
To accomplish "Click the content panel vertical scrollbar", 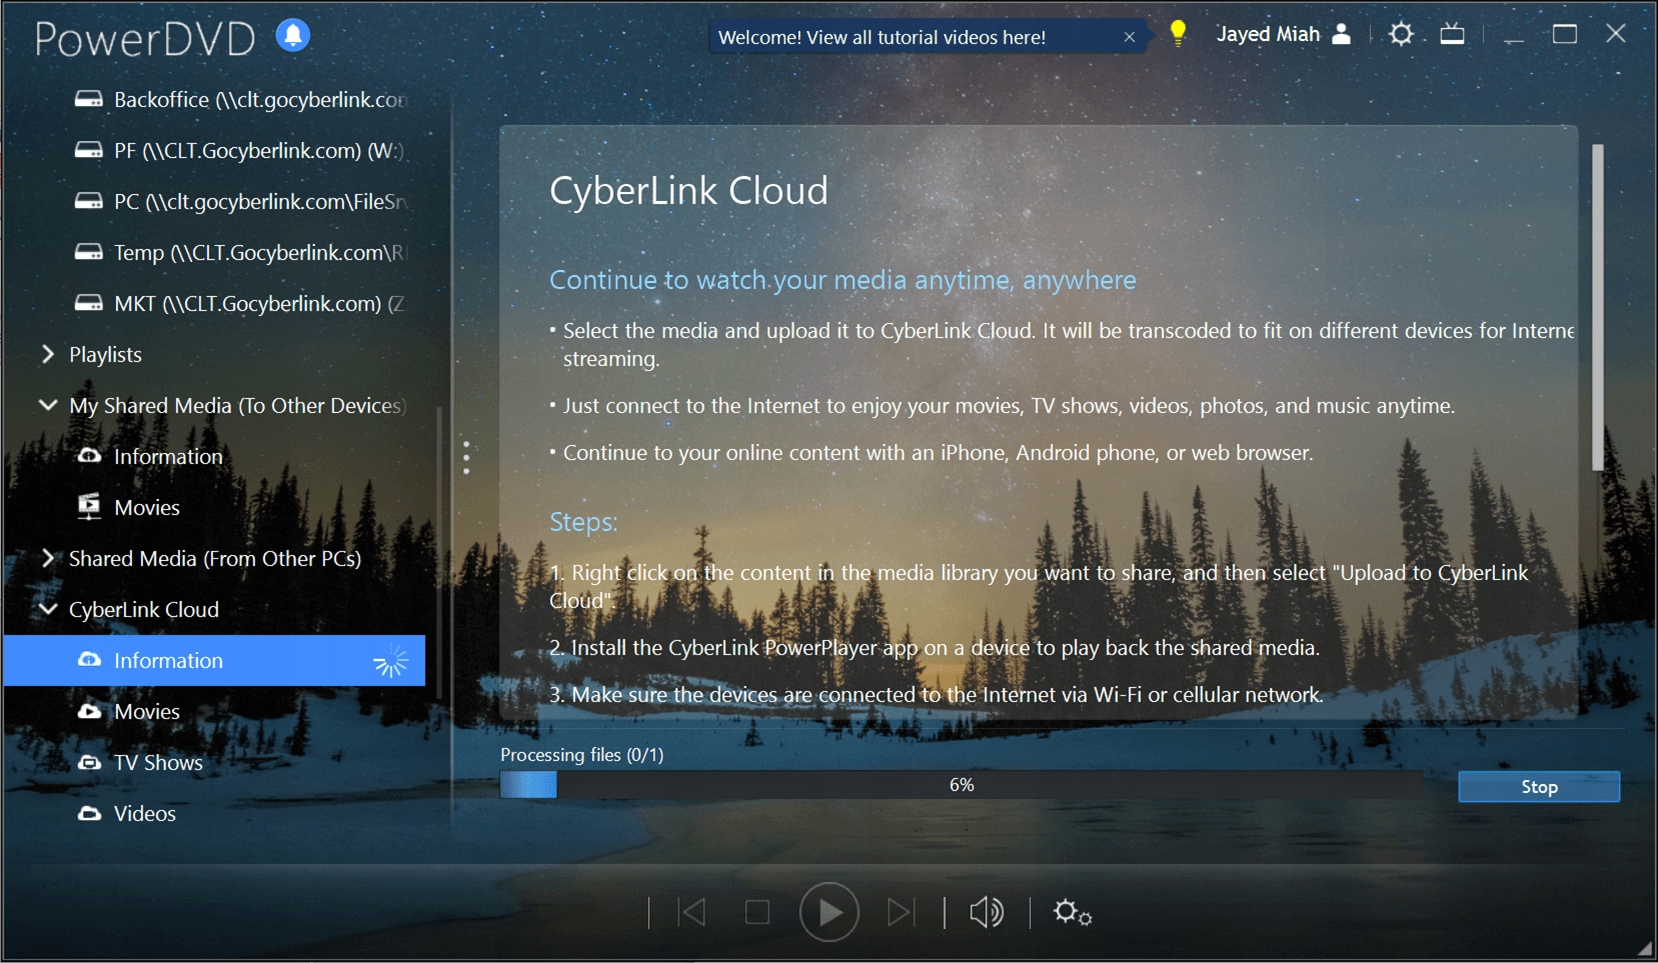I will point(1597,308).
